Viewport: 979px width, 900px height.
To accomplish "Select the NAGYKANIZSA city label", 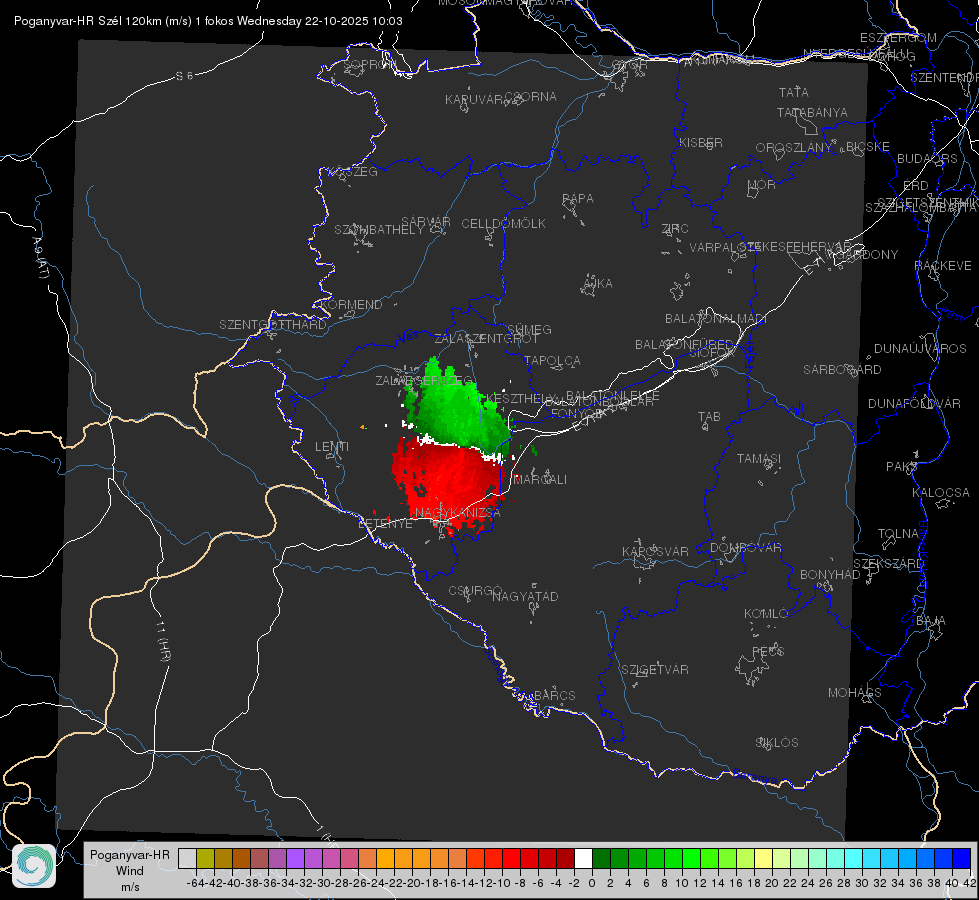I will tap(458, 513).
